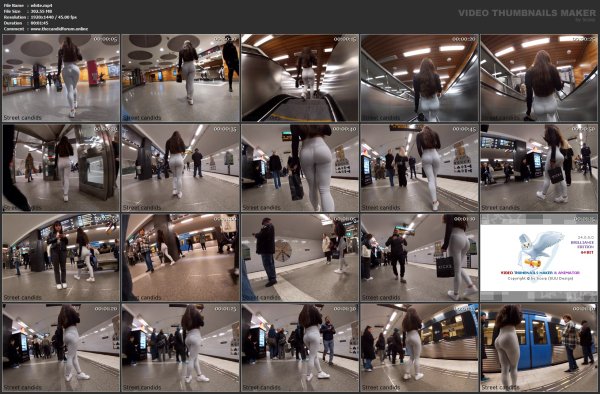Select the thumbnail stamped 00:00:05
The width and height of the screenshot is (600, 394).
tap(61, 78)
